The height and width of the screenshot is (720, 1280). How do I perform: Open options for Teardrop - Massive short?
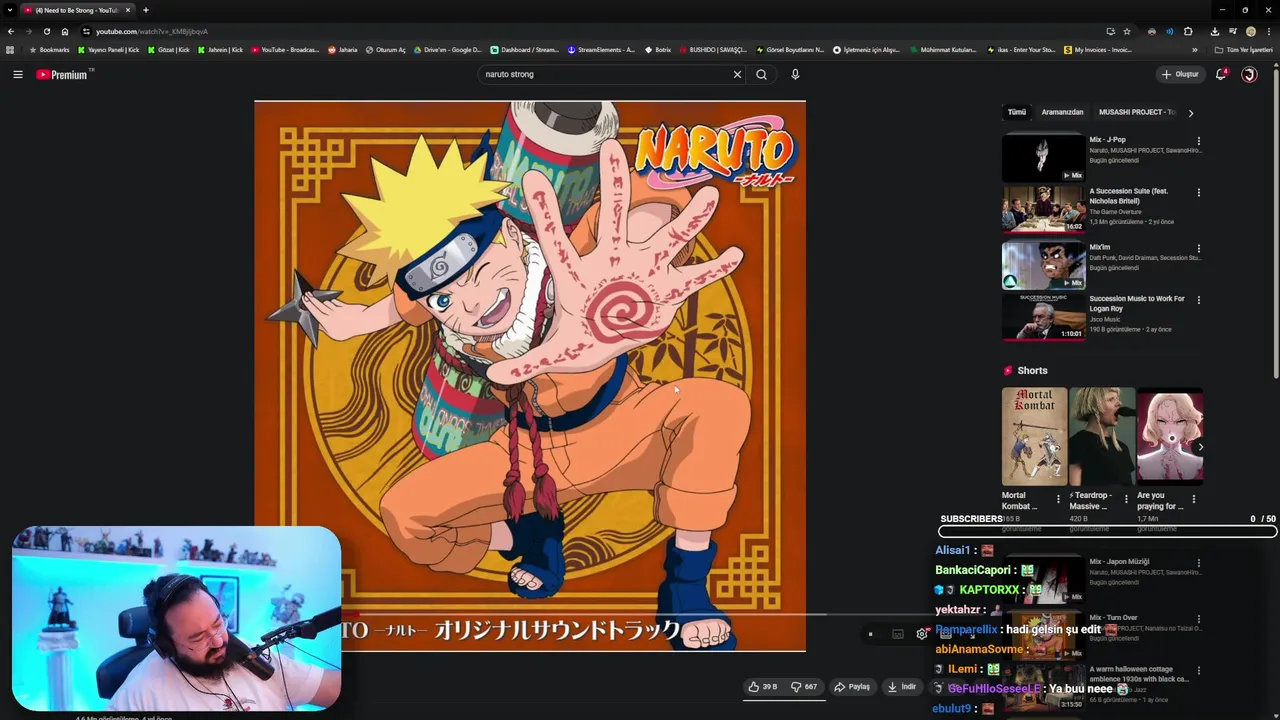[x=1126, y=498]
